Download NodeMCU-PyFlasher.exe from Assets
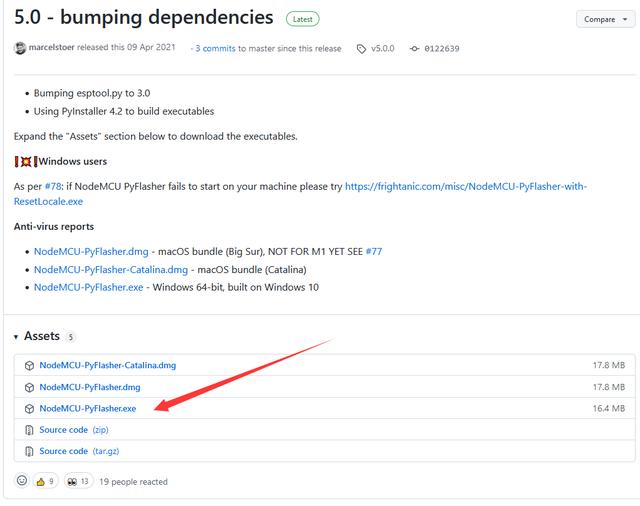The image size is (640, 506). click(88, 408)
